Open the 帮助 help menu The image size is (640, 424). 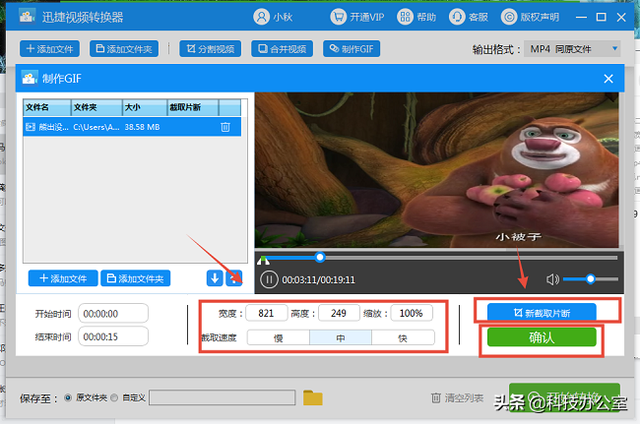(417, 17)
